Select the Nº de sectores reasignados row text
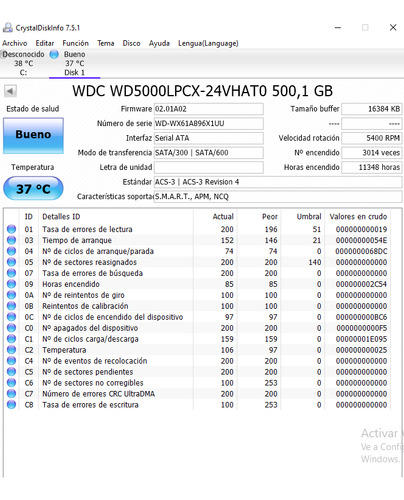The width and height of the screenshot is (404, 500). coord(89,262)
